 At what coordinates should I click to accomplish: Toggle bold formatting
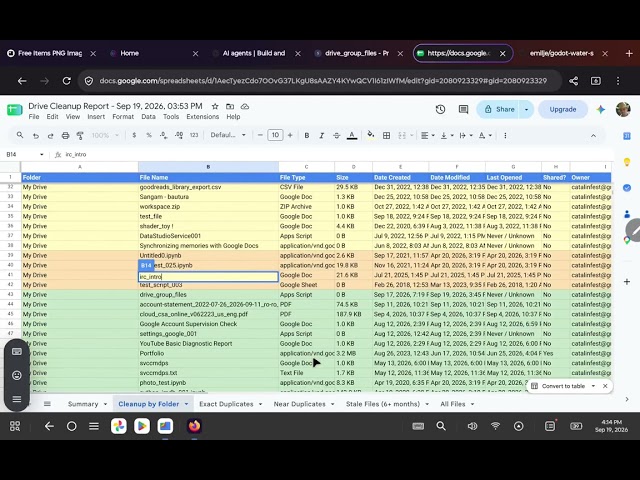(x=307, y=136)
